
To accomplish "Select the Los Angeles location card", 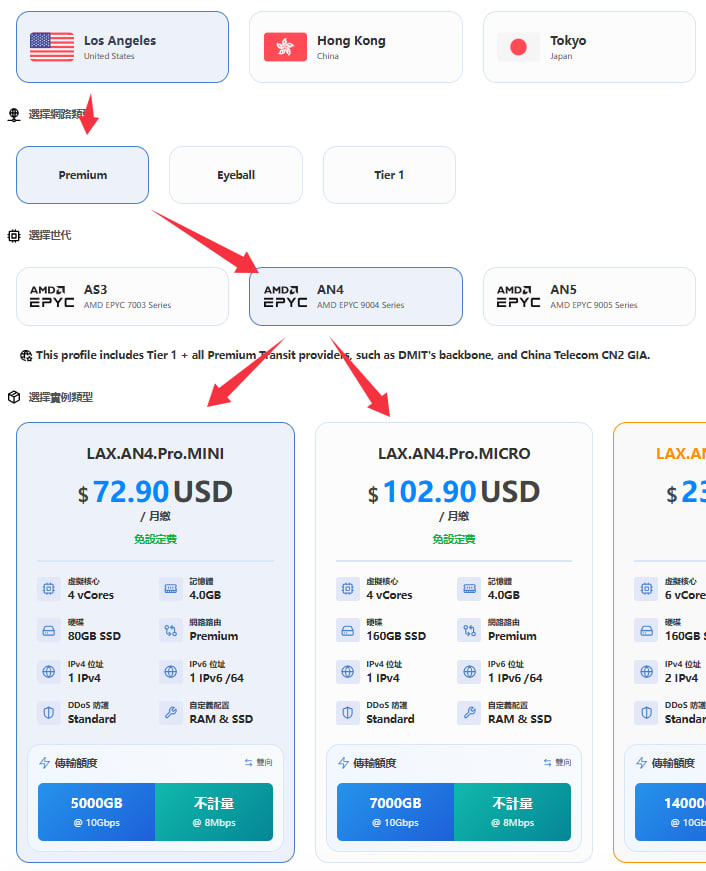I will 122,47.
